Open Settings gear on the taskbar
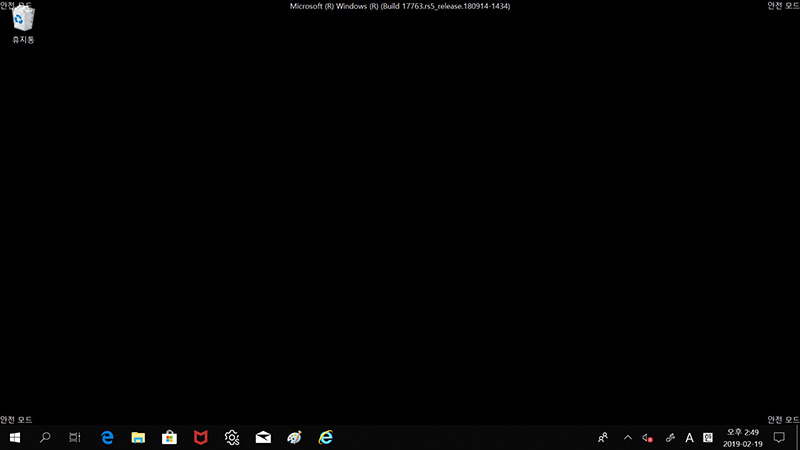 click(232, 437)
